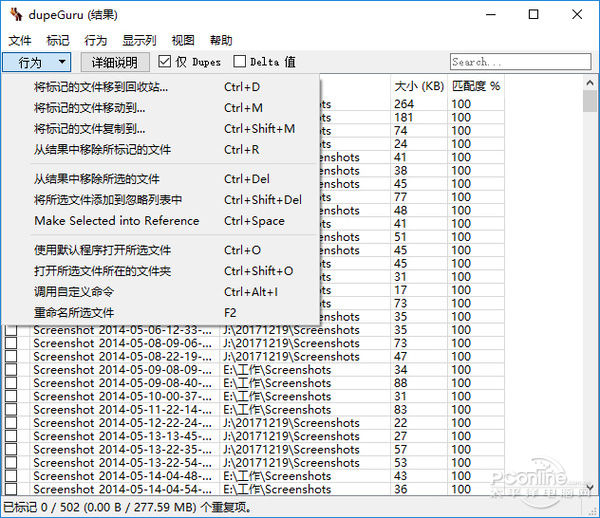Sort by 匹配度 % column header

tap(476, 86)
